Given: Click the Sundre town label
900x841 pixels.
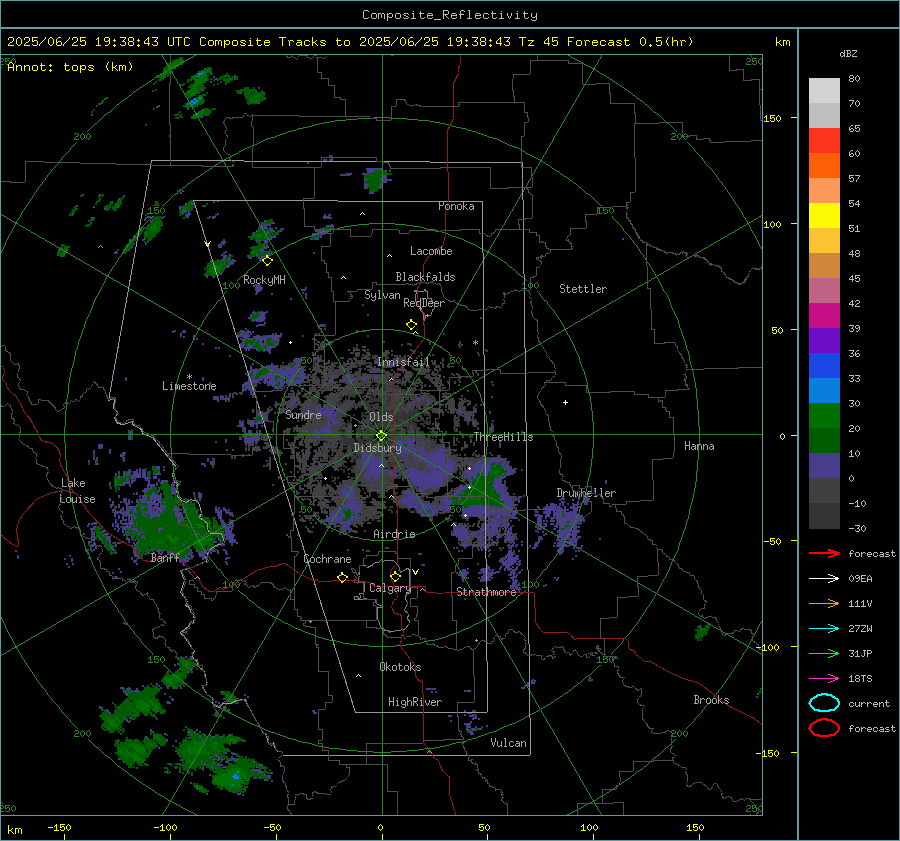Looking at the screenshot, I should click(x=303, y=415).
